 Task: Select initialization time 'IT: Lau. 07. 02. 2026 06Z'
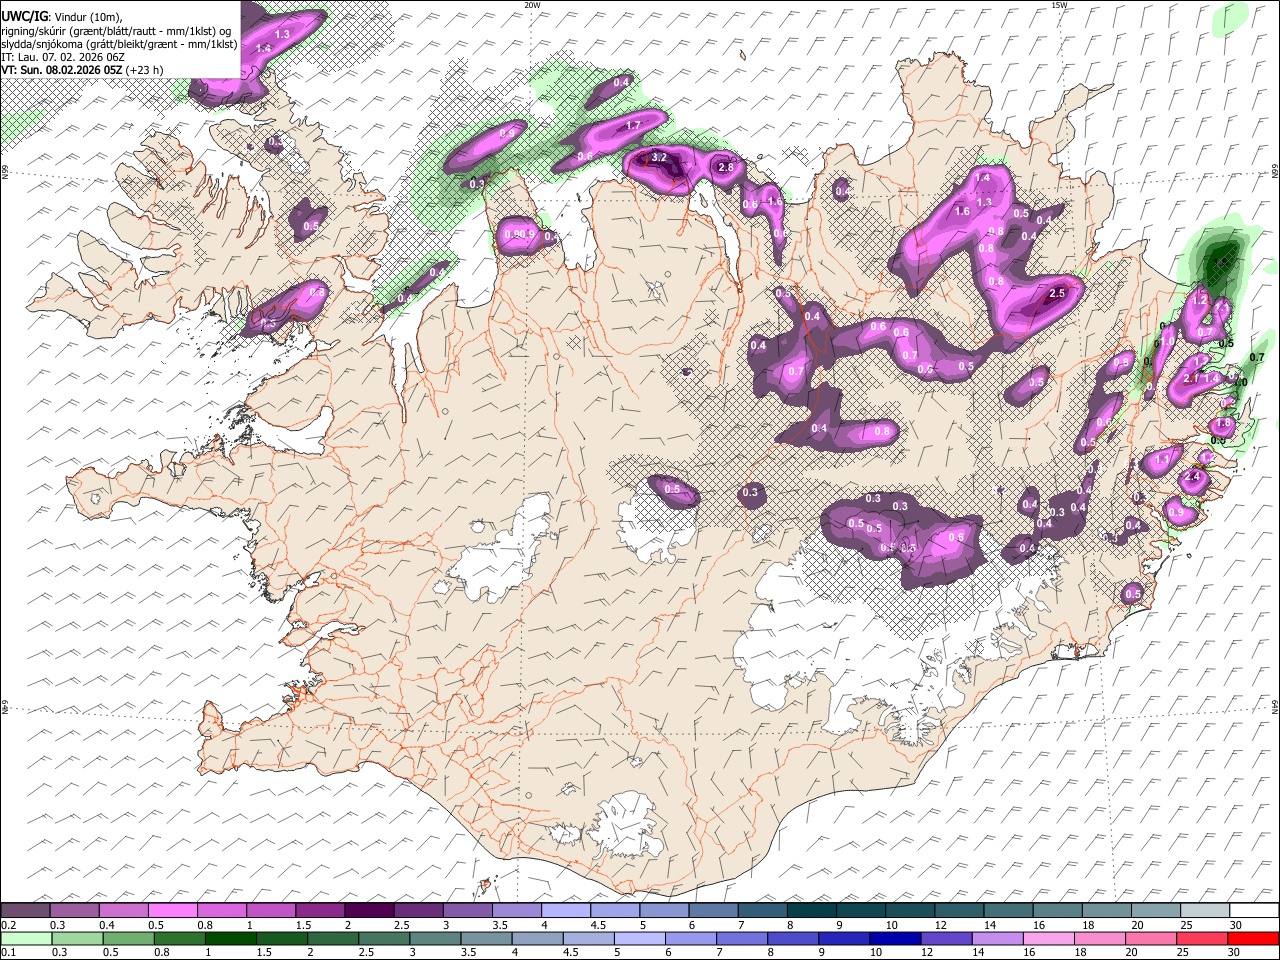[63, 57]
